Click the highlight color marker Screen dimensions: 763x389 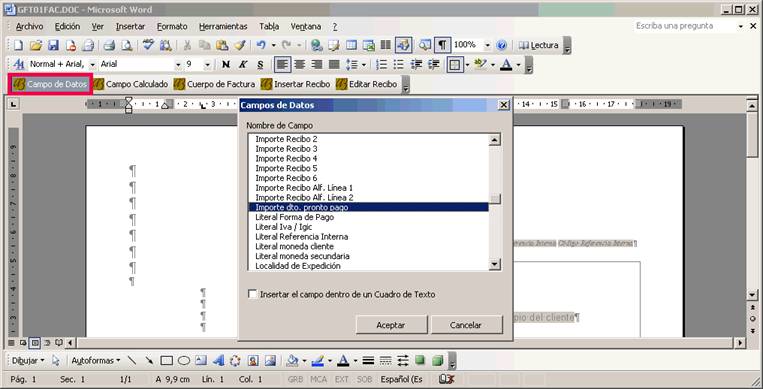click(x=481, y=64)
